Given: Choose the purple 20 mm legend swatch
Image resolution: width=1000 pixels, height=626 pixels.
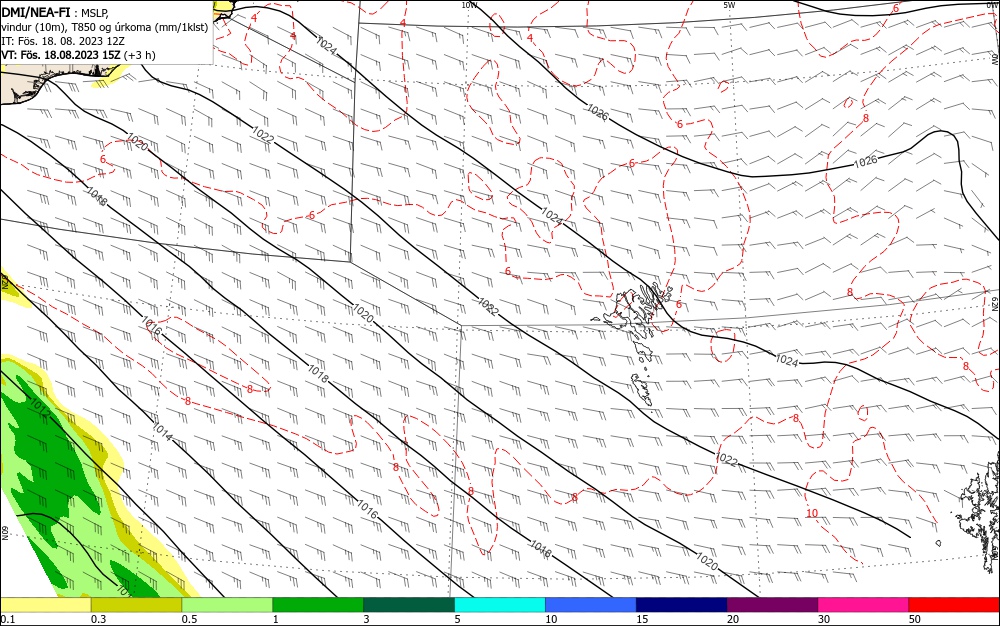Looking at the screenshot, I should coord(772,604).
